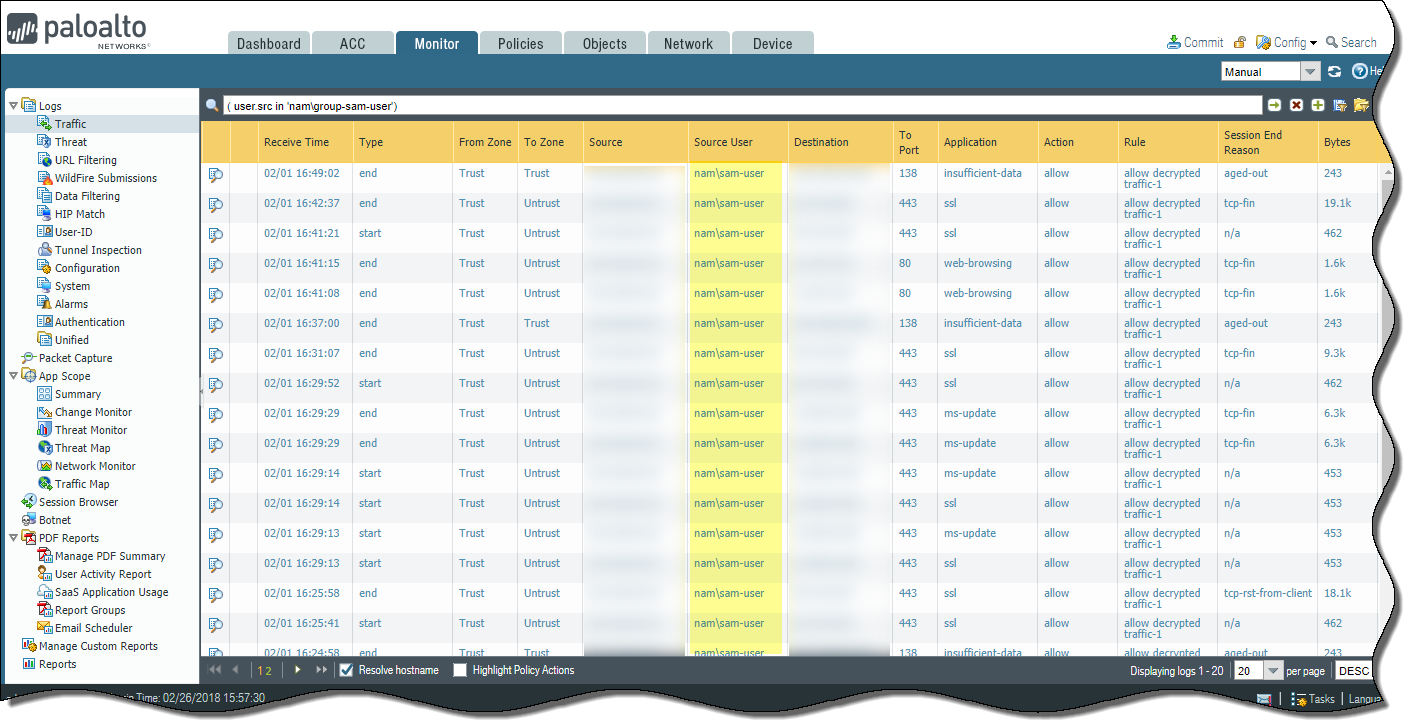
Task: Collapse the PDF Reports tree section
Action: point(12,538)
